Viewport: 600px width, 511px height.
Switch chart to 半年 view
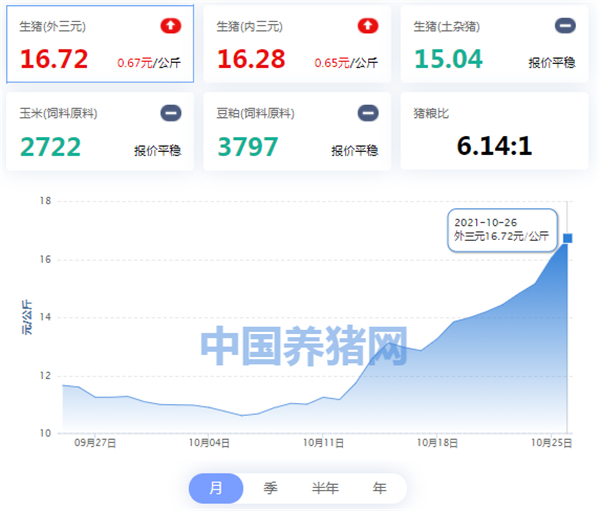point(325,488)
